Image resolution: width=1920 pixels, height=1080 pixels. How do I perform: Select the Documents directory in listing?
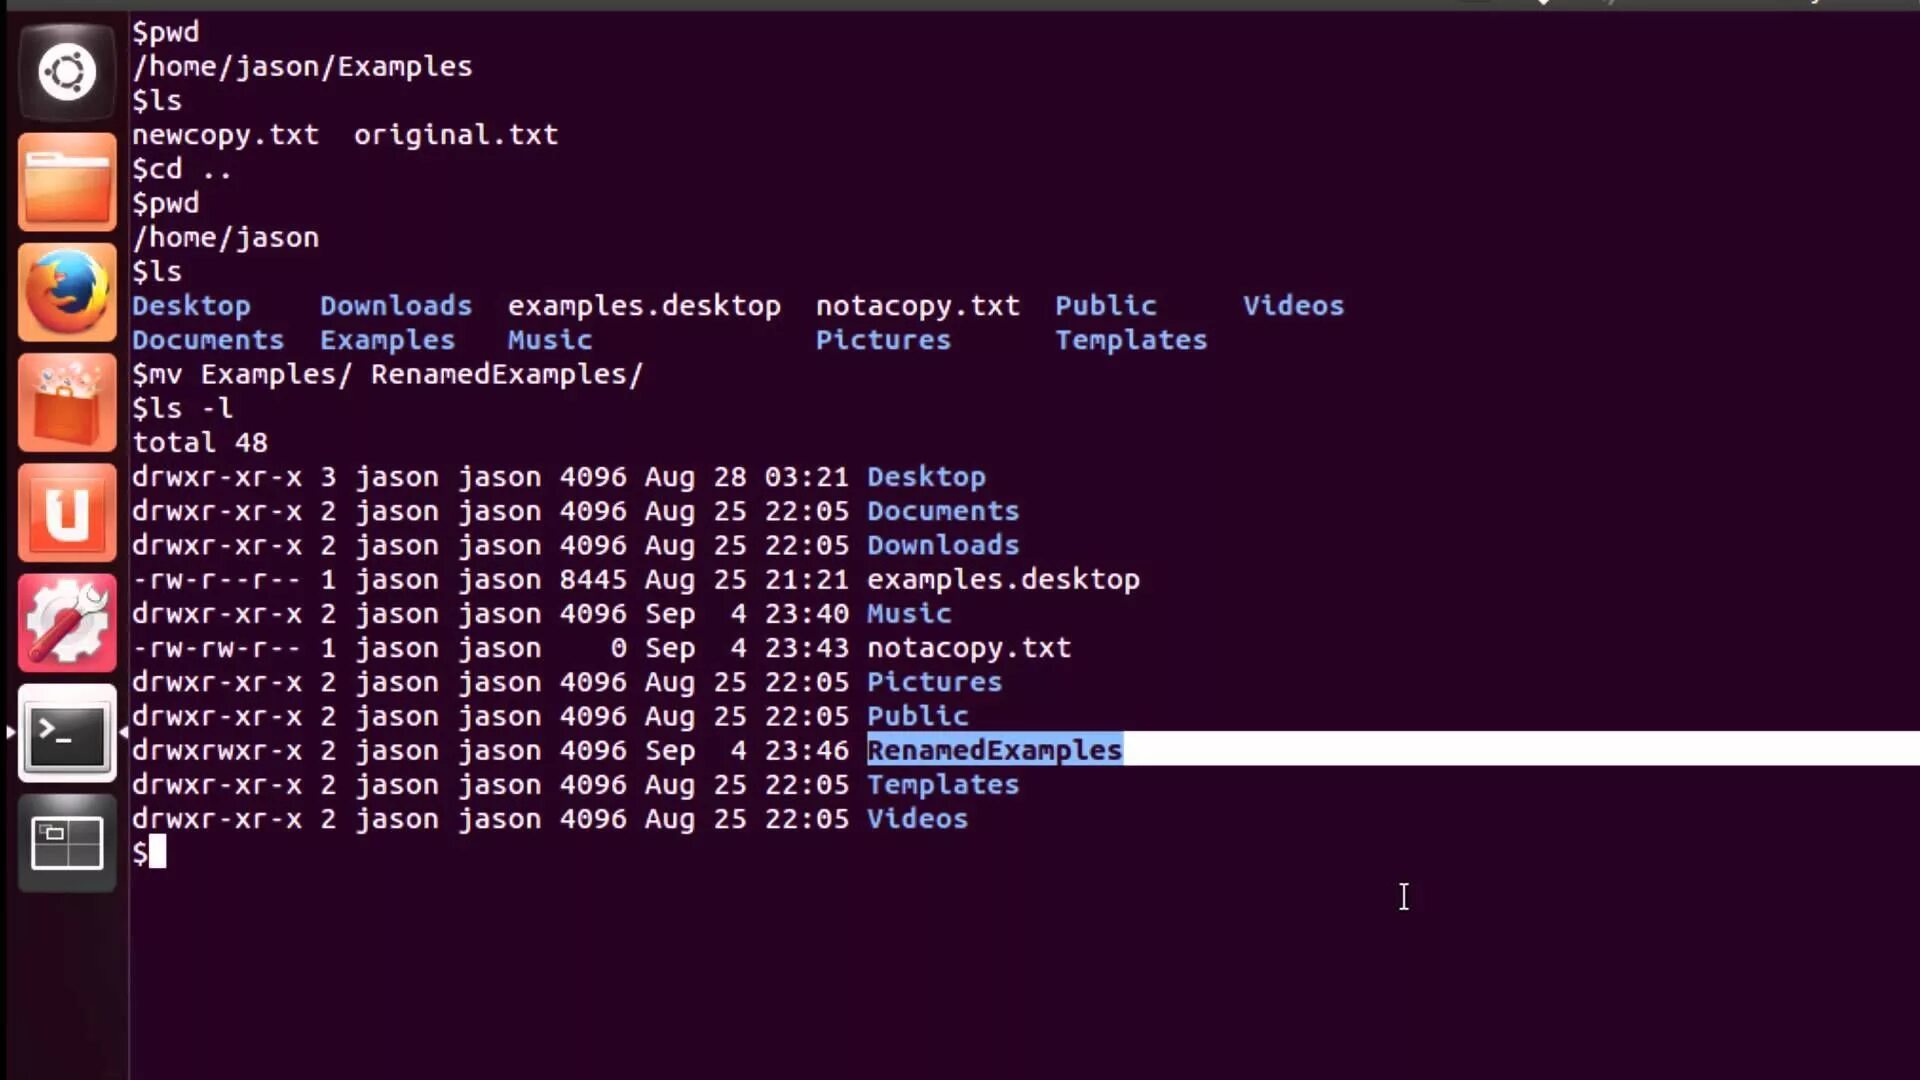(943, 510)
